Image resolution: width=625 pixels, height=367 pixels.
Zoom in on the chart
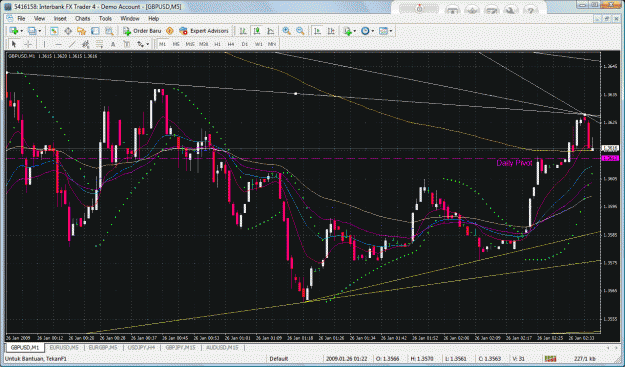coord(286,31)
